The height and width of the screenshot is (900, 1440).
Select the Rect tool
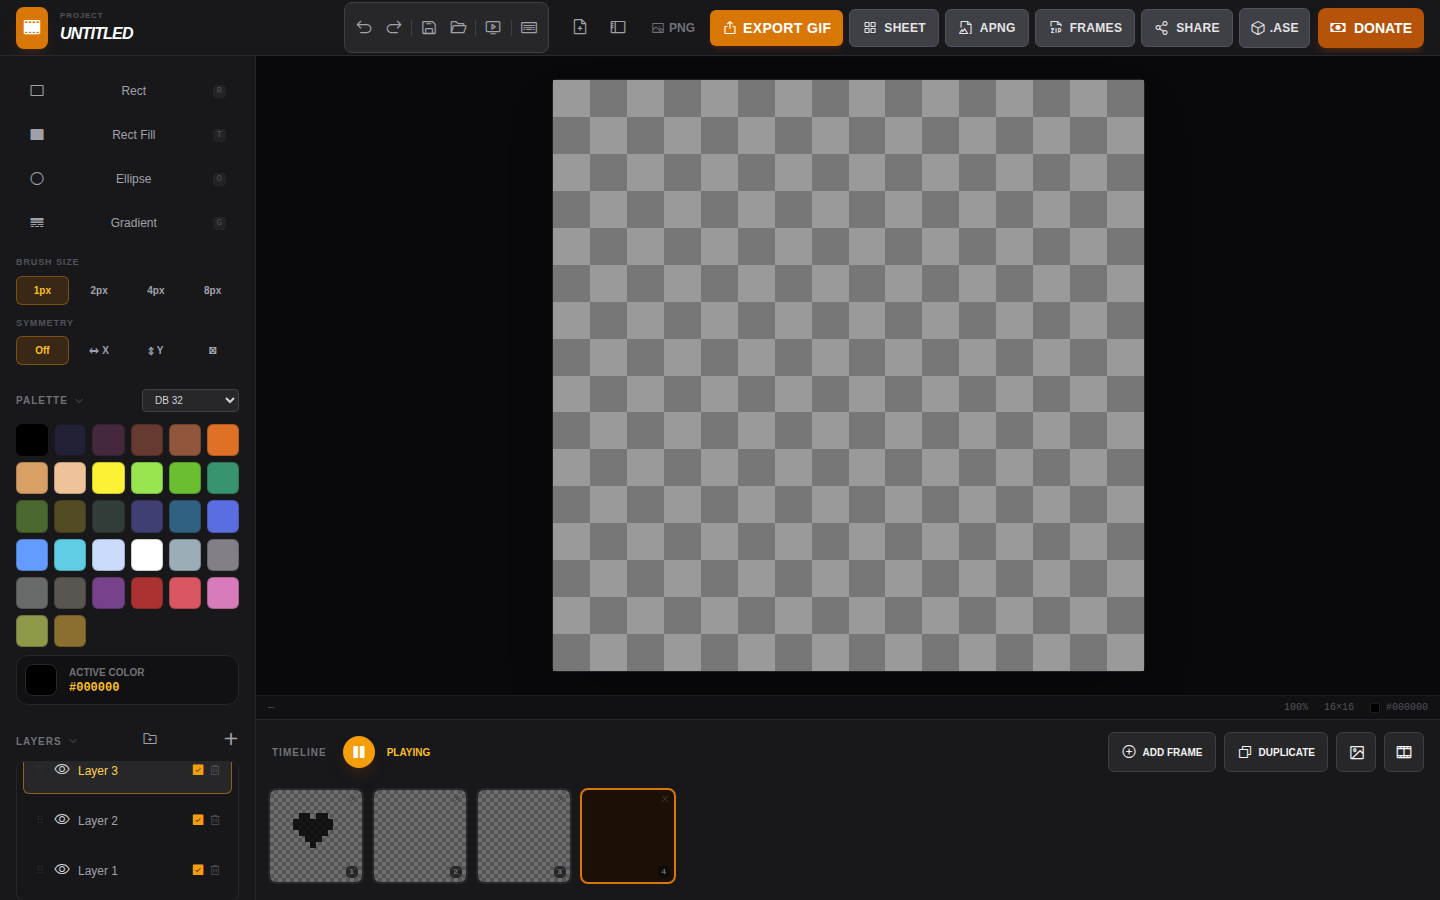(x=127, y=91)
